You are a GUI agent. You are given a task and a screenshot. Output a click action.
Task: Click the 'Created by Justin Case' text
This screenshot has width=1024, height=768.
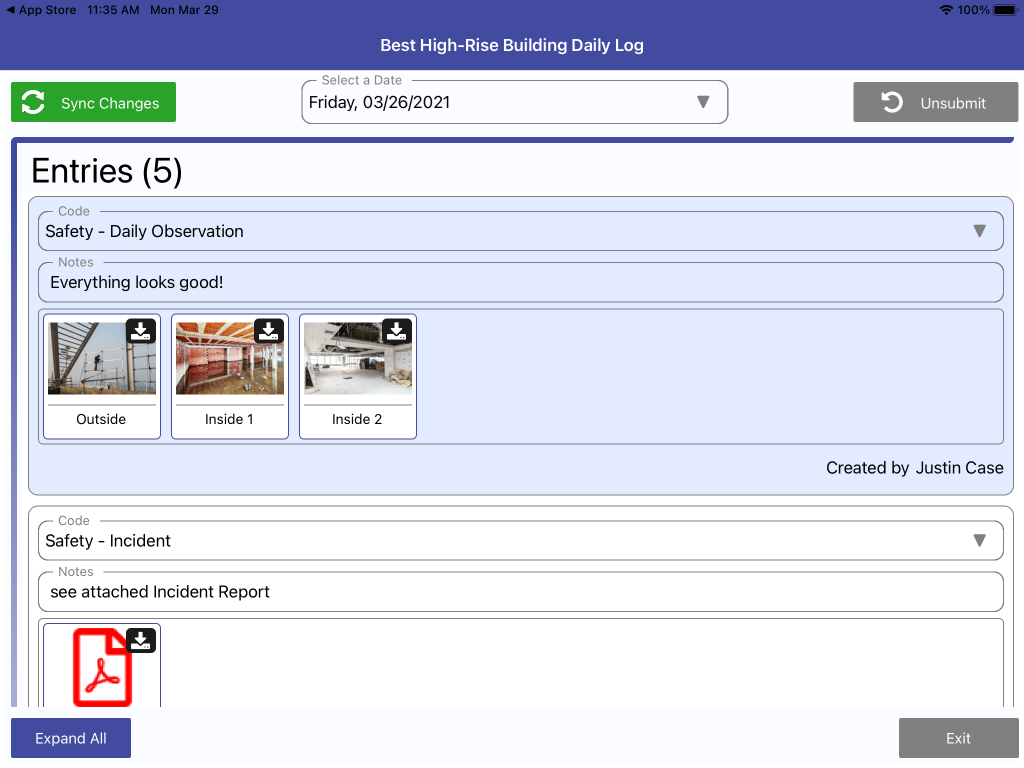pyautogui.click(x=914, y=468)
